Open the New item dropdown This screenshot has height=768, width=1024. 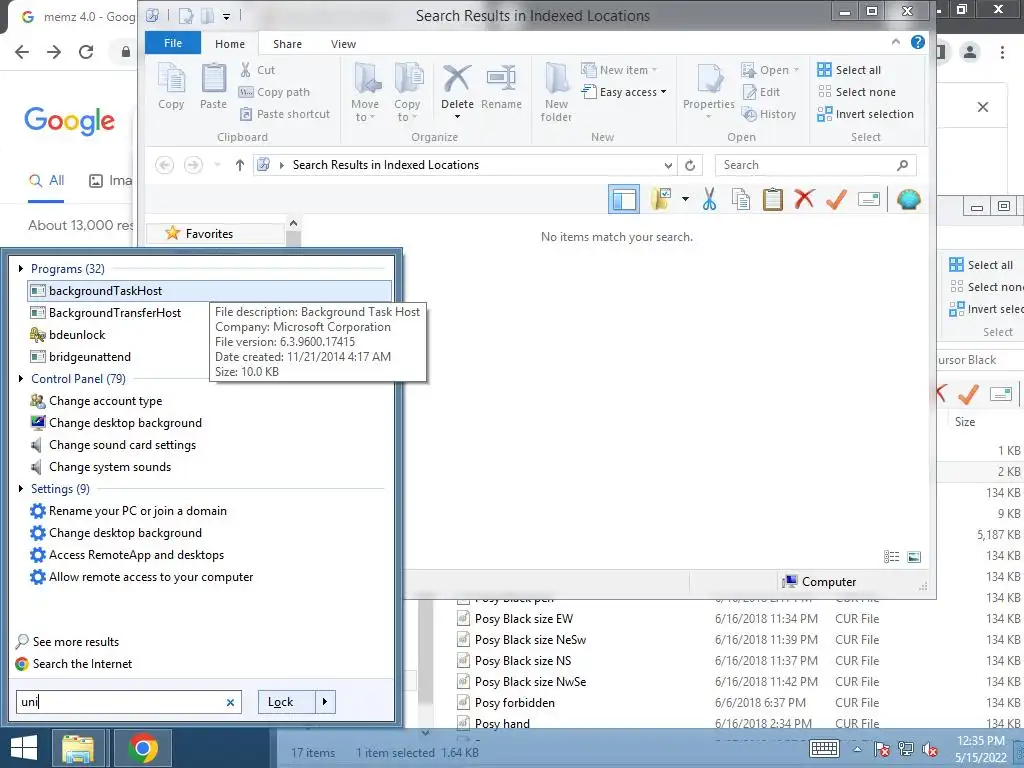619,70
